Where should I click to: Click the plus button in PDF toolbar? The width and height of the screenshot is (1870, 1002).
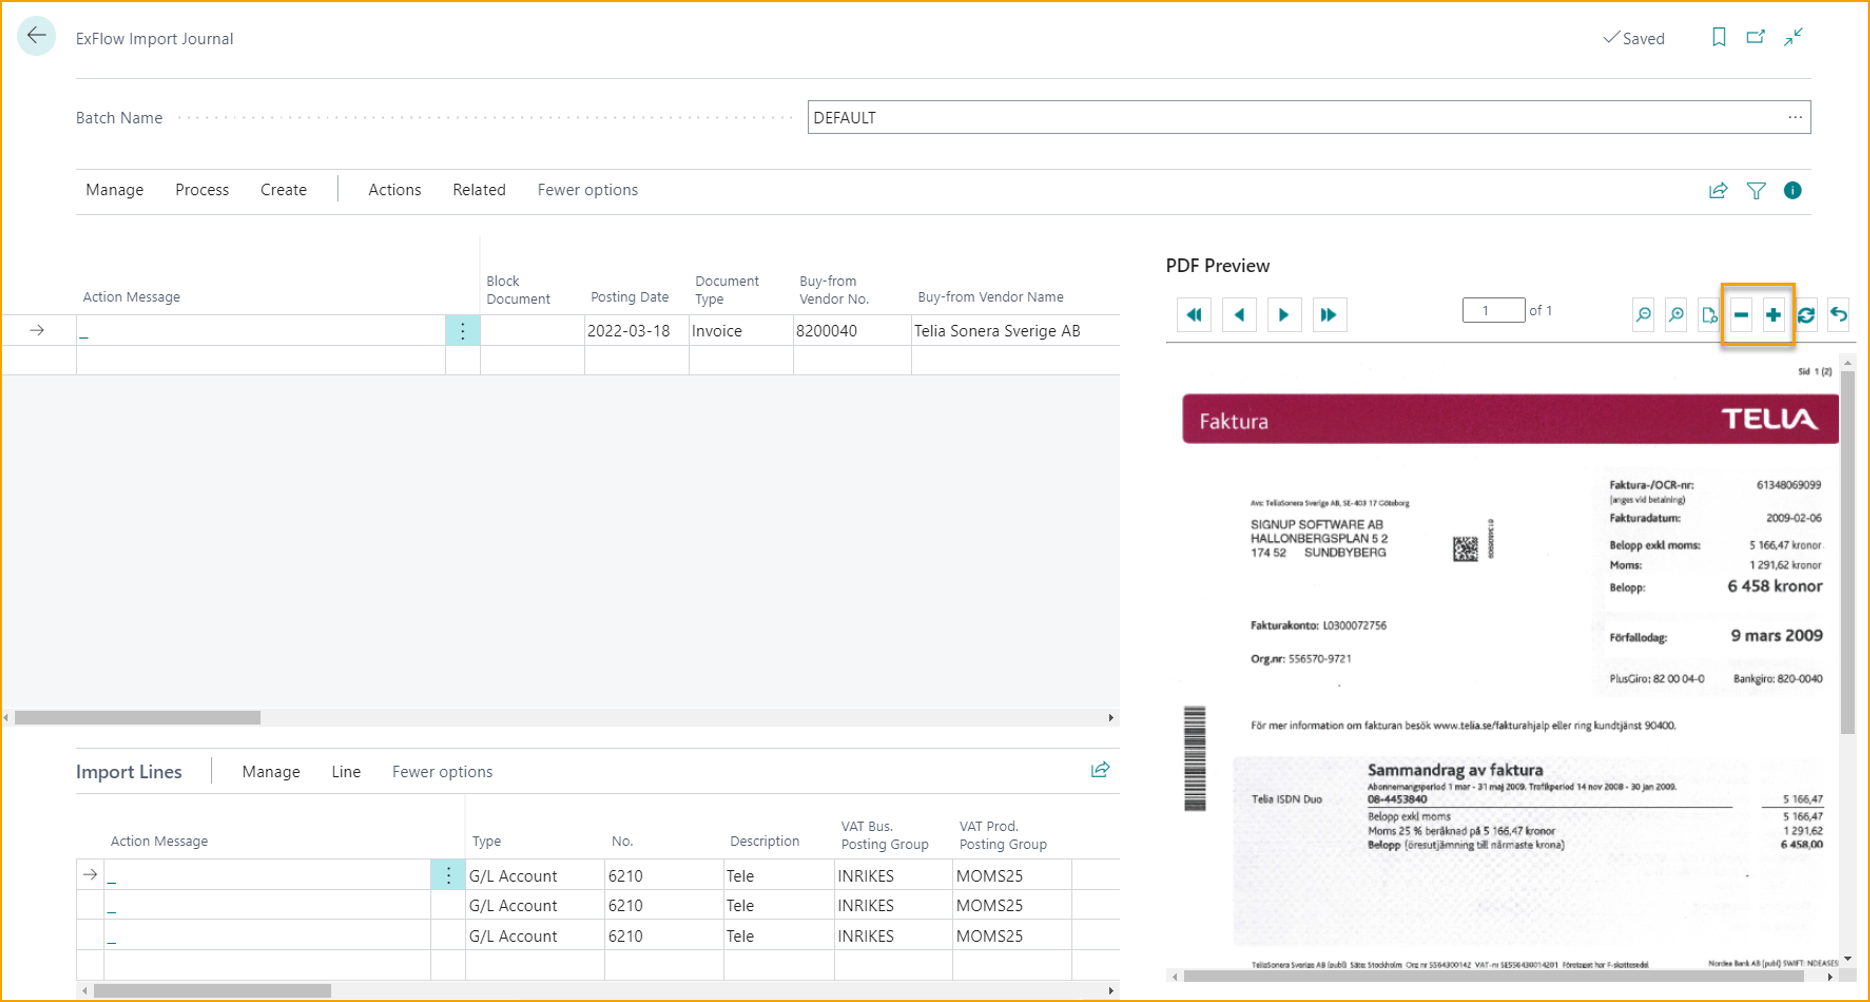coord(1774,315)
